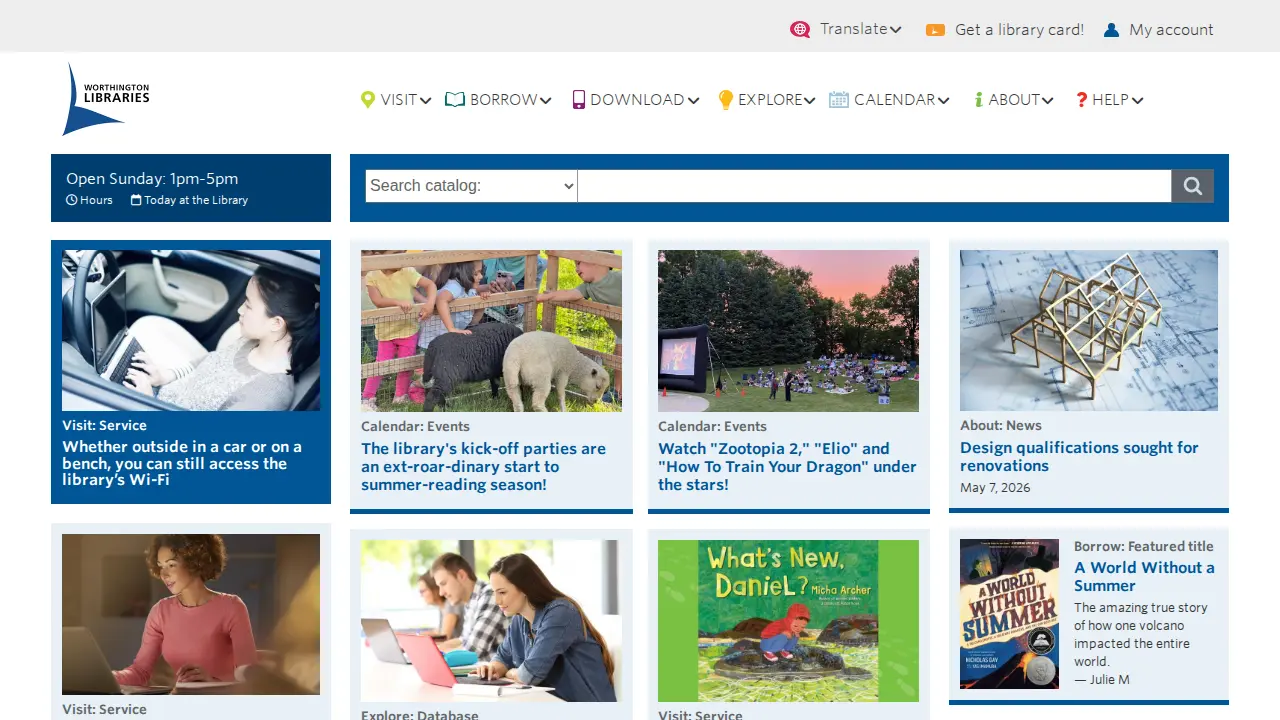Open the library Wi-Fi access article

182,463
